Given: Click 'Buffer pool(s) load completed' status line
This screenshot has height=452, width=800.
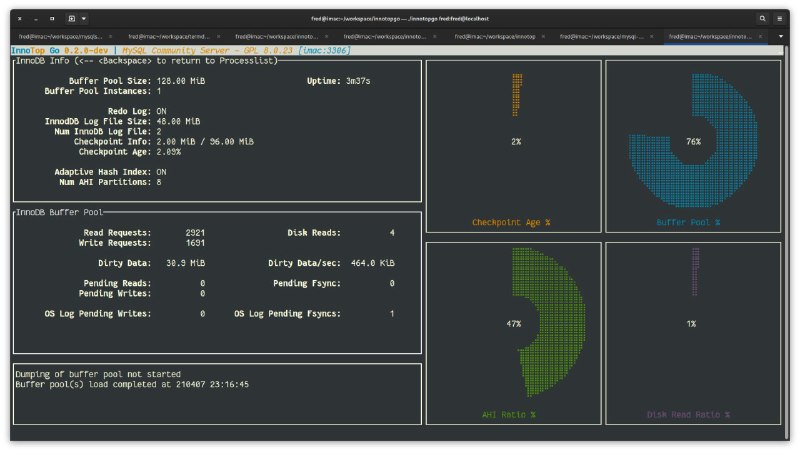Looking at the screenshot, I should point(132,384).
